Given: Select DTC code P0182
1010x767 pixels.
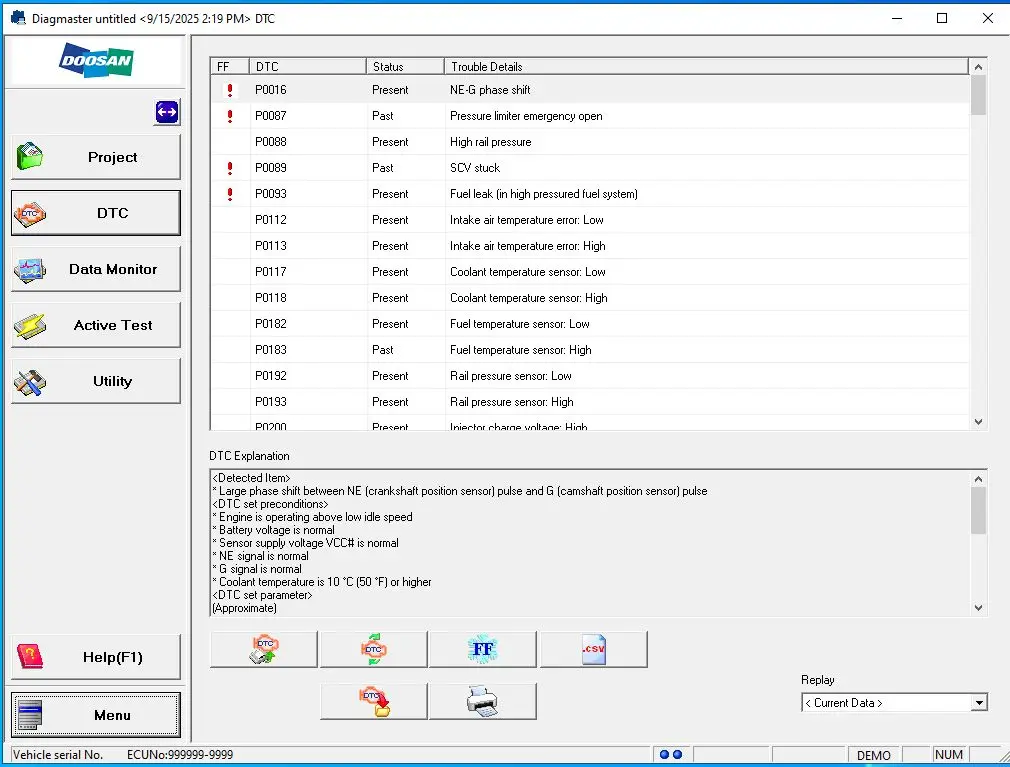Looking at the screenshot, I should click(271, 324).
